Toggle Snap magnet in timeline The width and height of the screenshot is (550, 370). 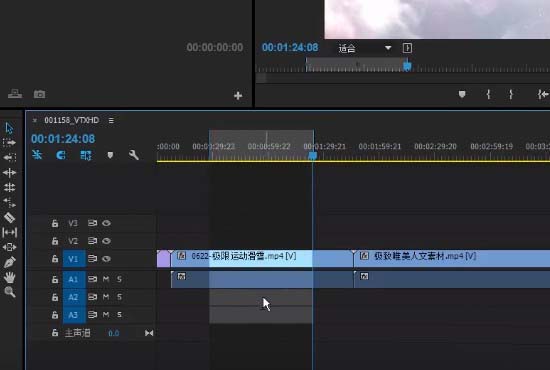[x=61, y=155]
